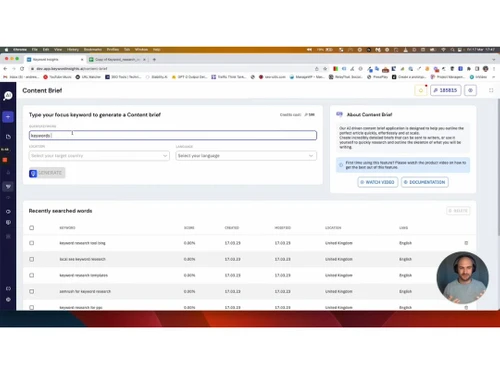Click the purple plus button in sidebar
This screenshot has width=500, height=375.
(8, 117)
